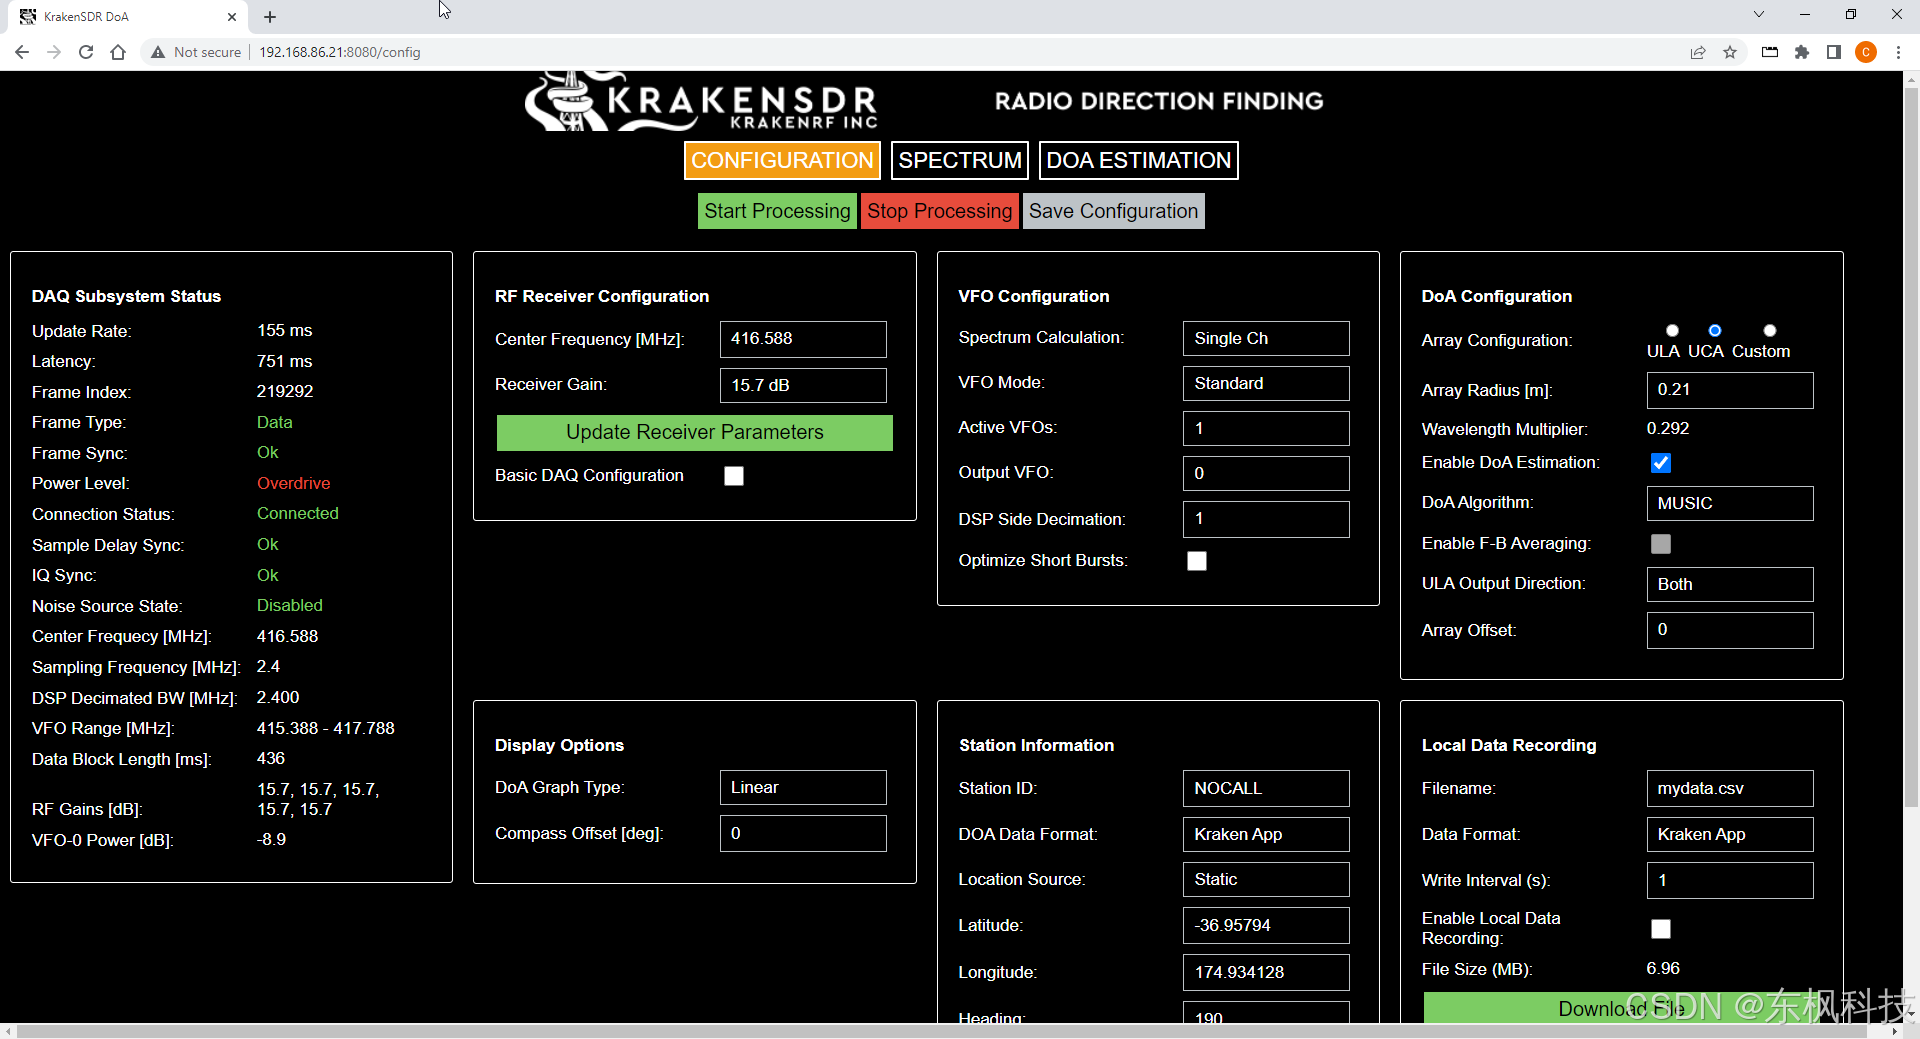This screenshot has height=1039, width=1920.
Task: Click the Array Radius input field
Action: [x=1730, y=390]
